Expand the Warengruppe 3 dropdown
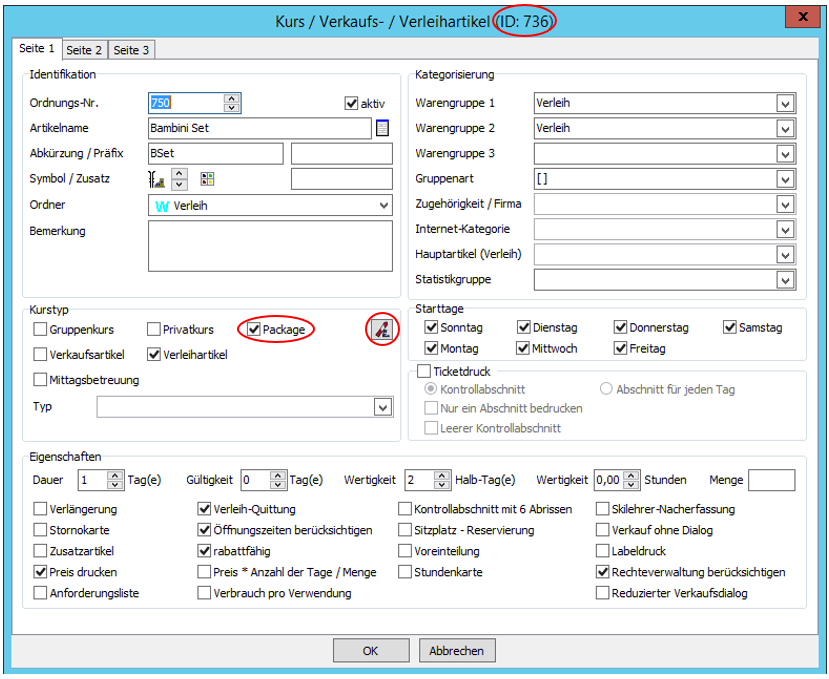Viewport: 829px width, 679px height. (x=785, y=154)
